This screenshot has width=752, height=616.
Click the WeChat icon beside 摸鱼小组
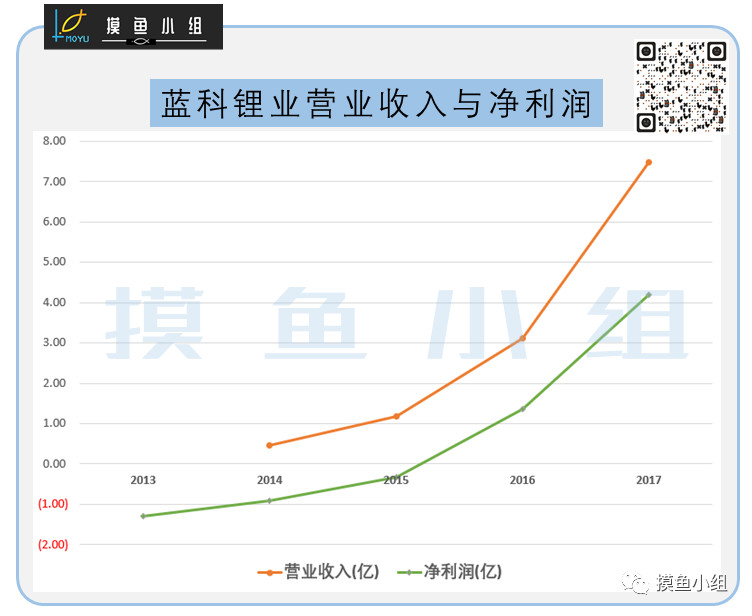pyautogui.click(x=635, y=583)
